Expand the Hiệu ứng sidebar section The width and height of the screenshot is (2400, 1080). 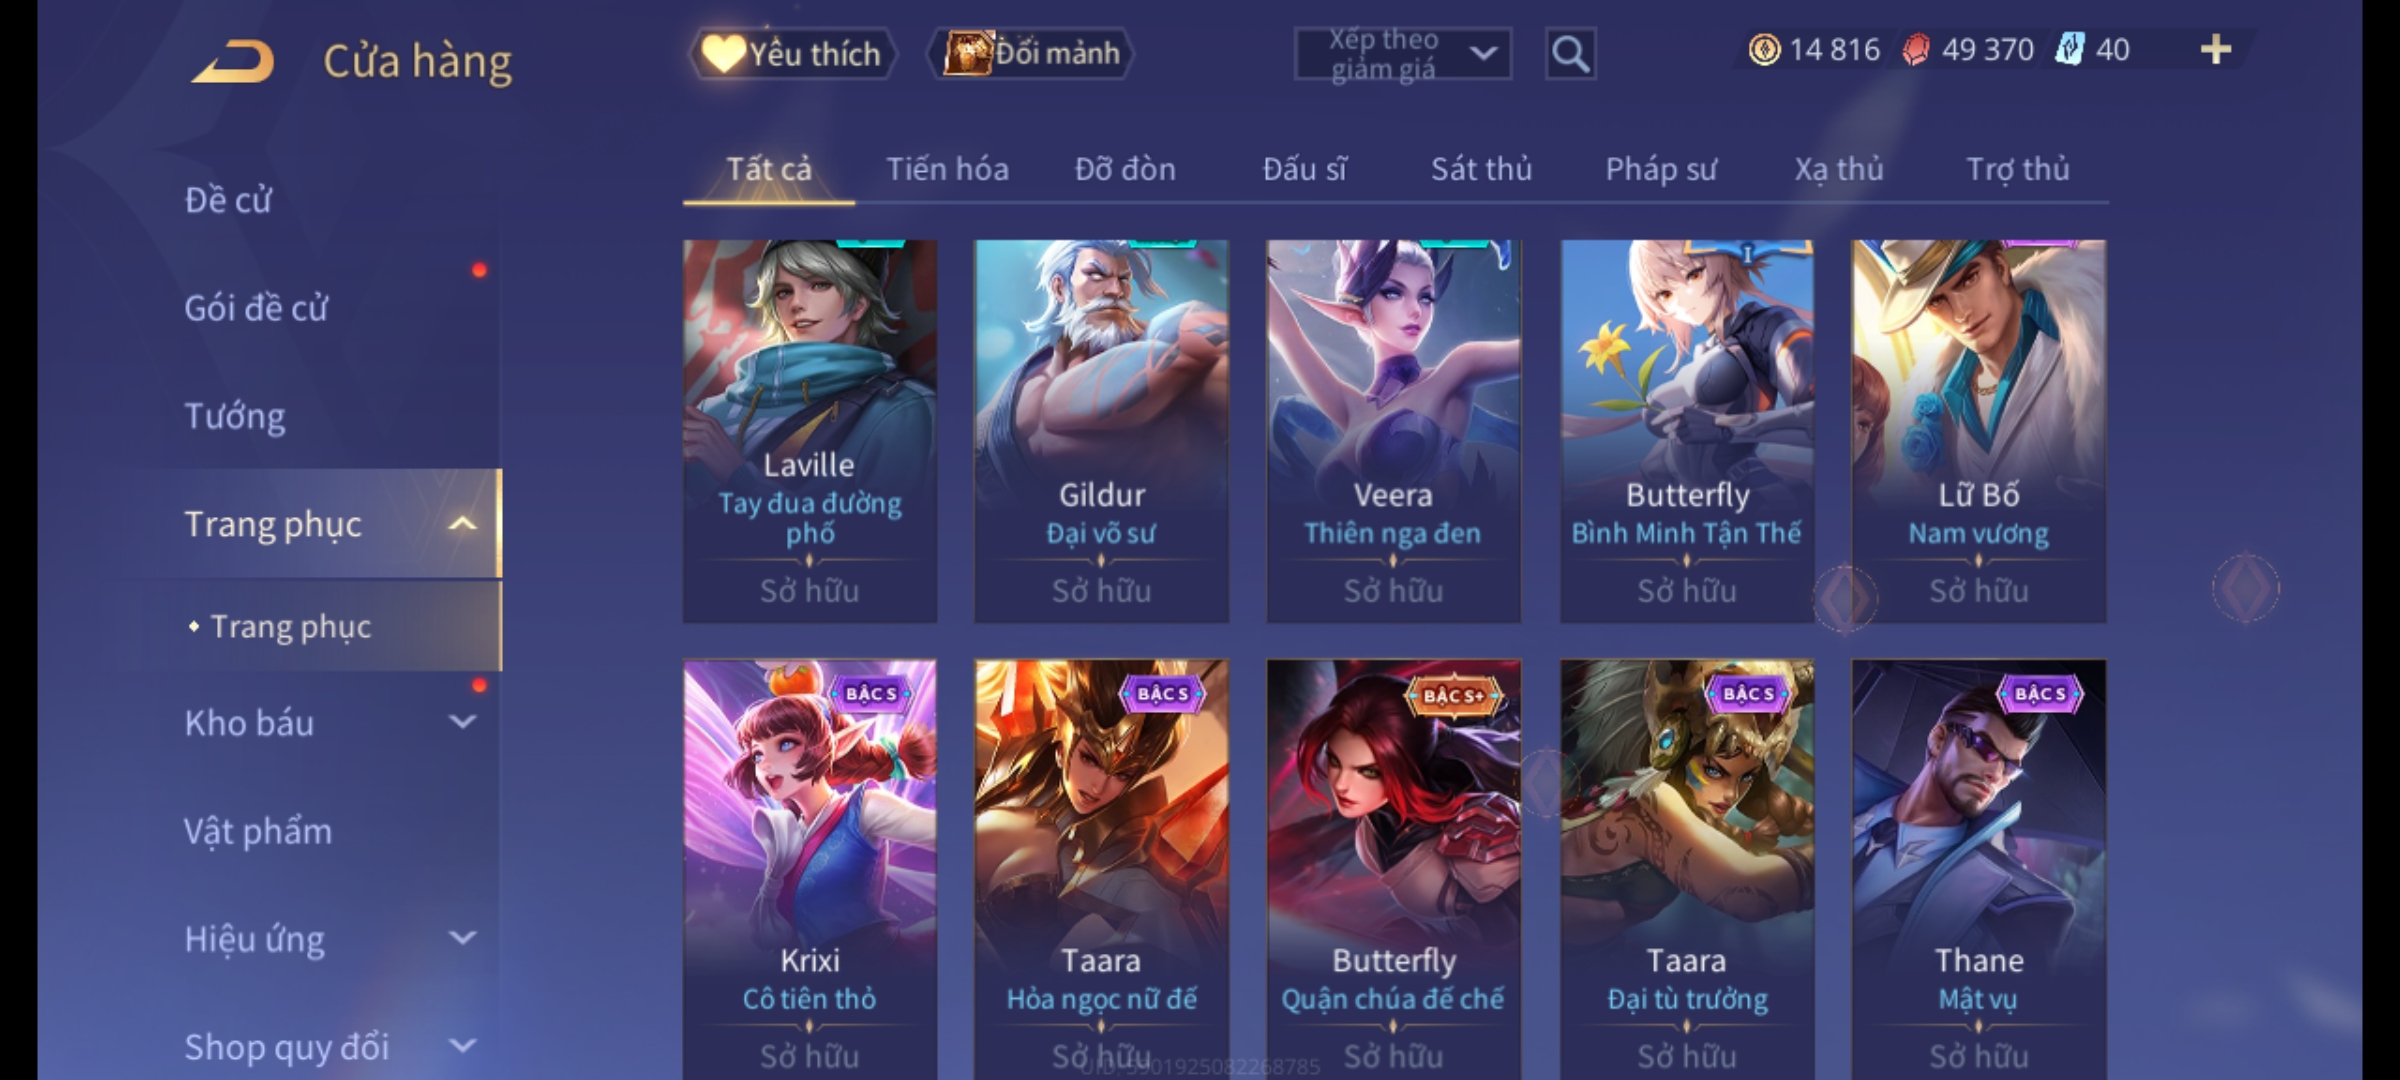point(462,938)
